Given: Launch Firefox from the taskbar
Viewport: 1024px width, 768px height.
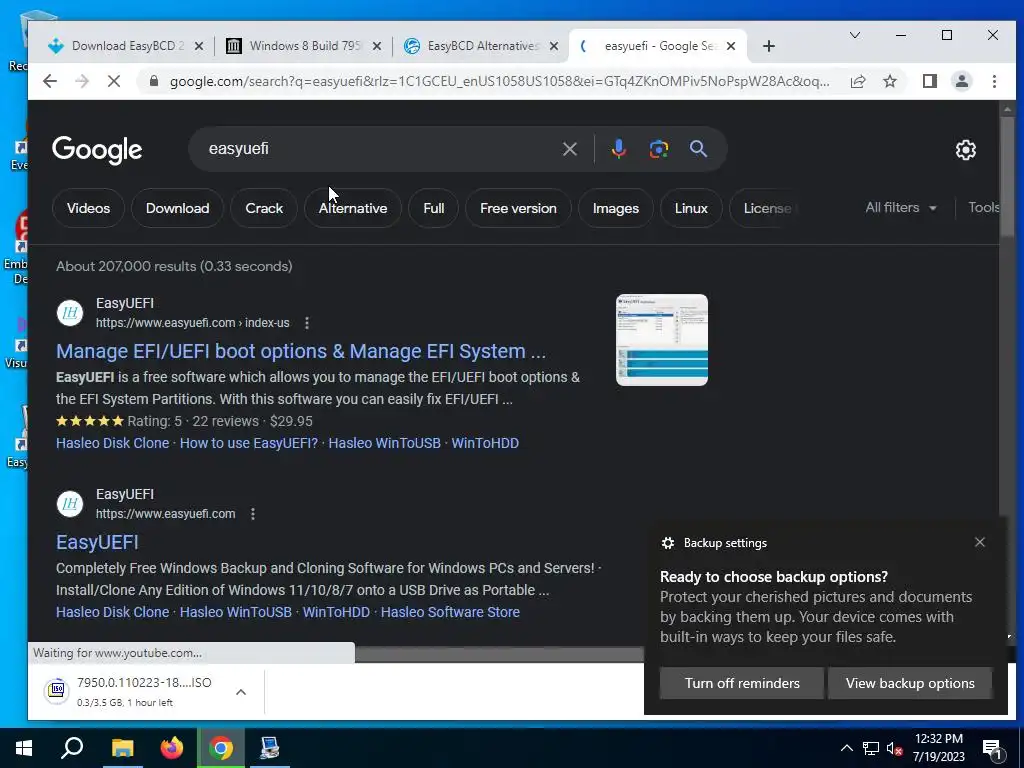Looking at the screenshot, I should click(x=172, y=748).
